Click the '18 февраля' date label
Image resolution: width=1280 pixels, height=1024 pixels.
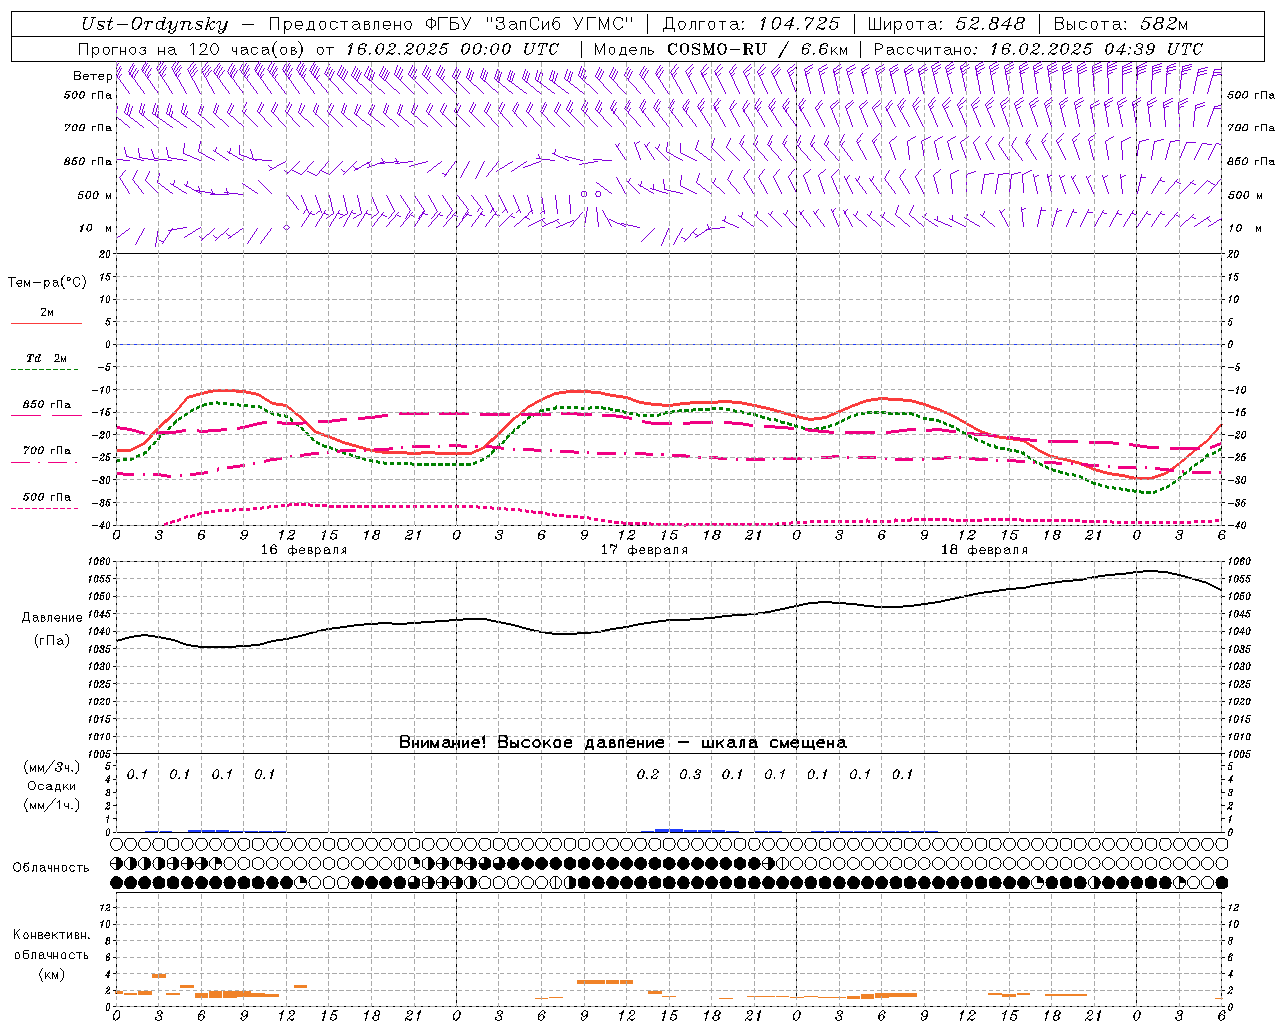[x=984, y=550]
